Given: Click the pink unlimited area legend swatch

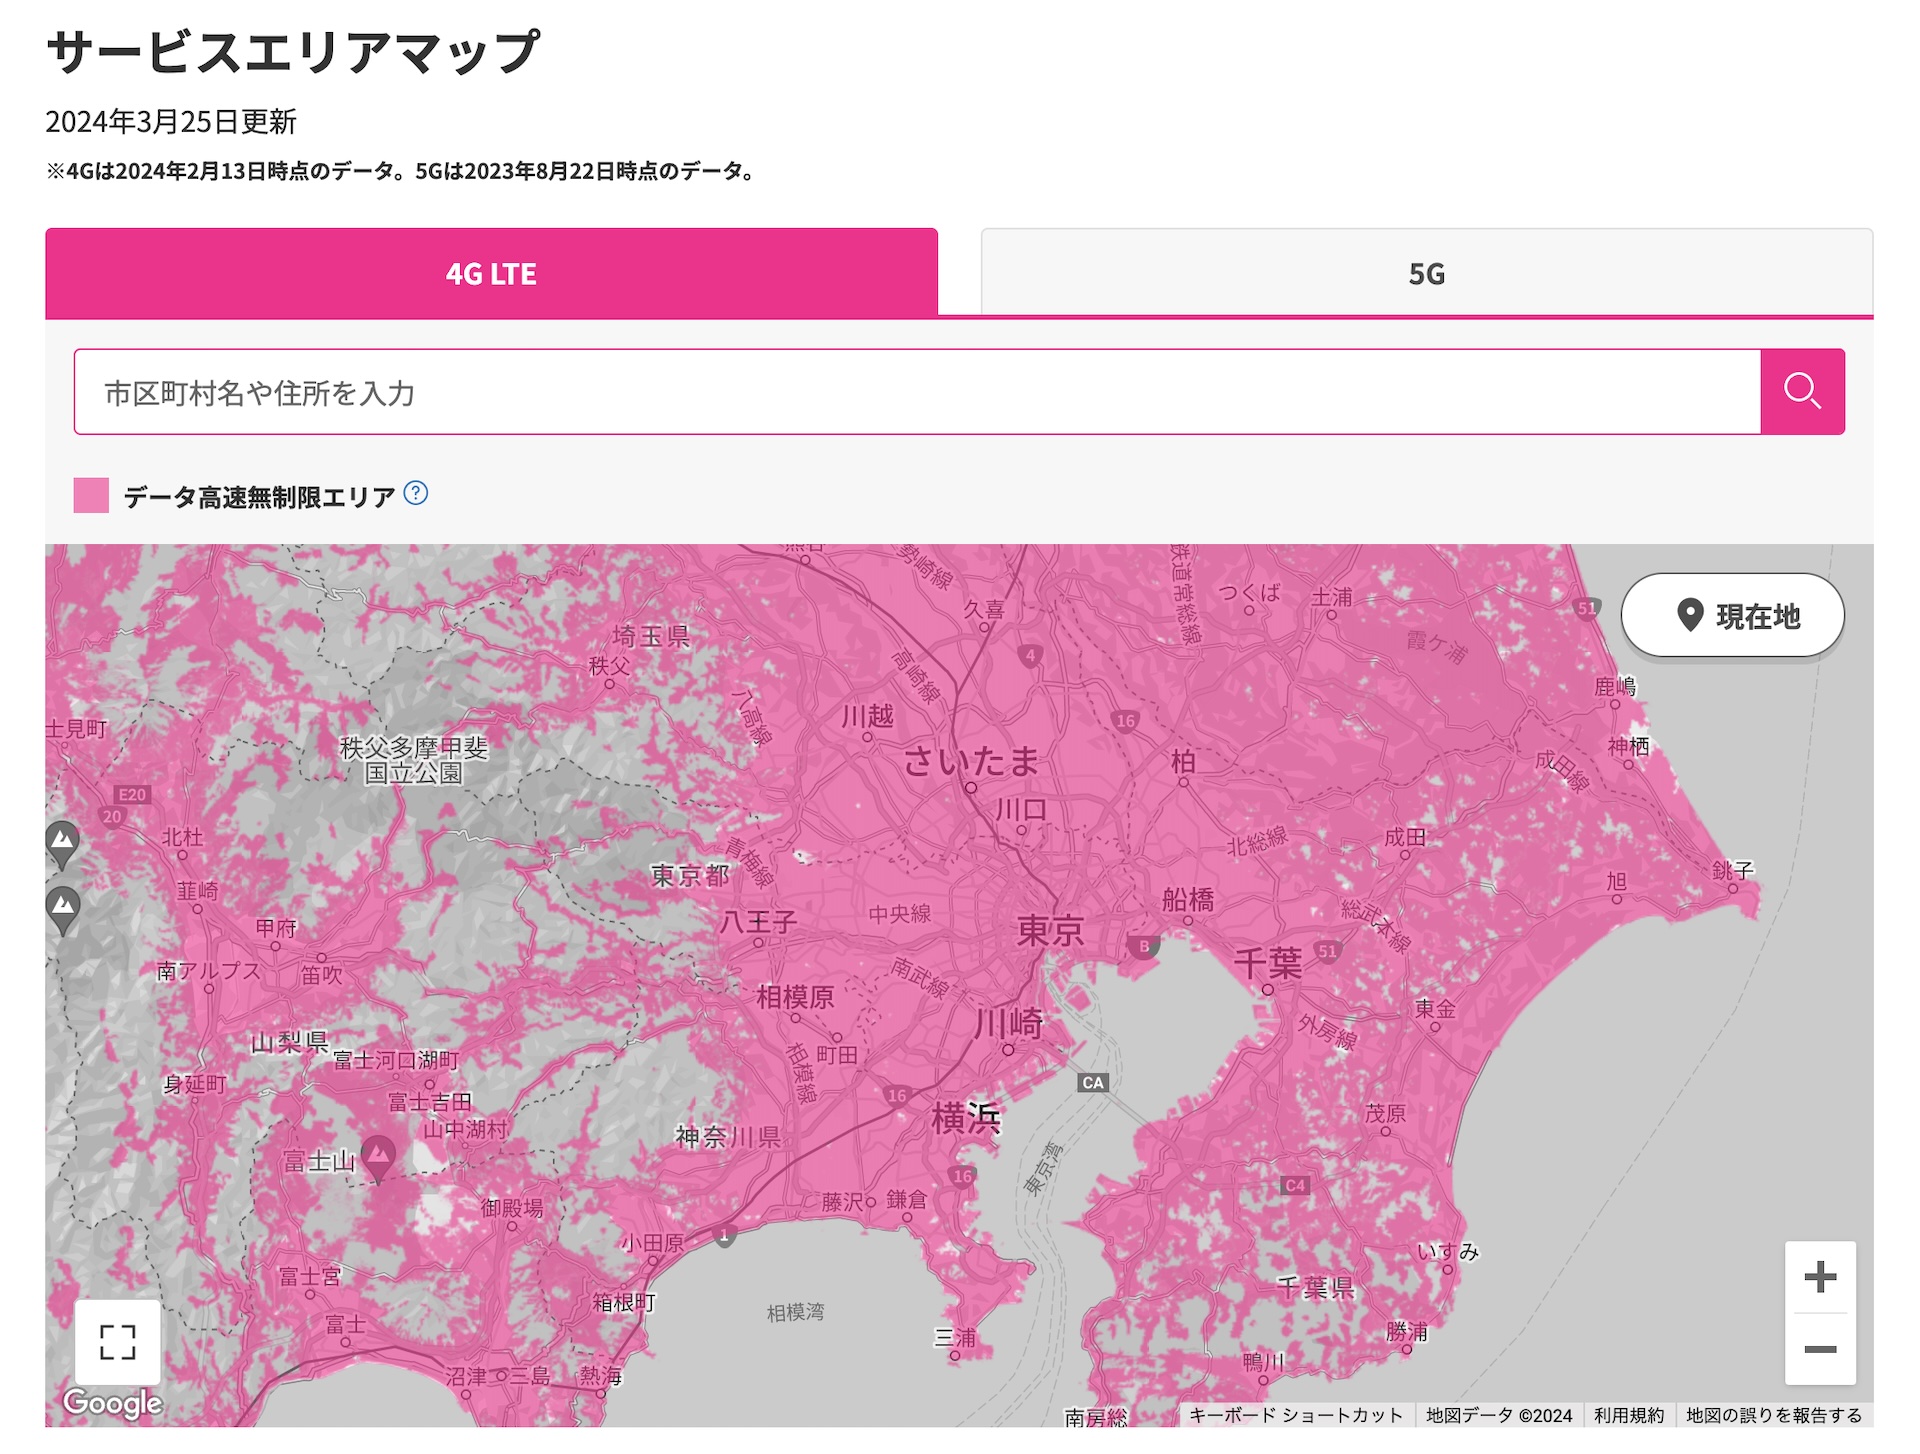Looking at the screenshot, I should pyautogui.click(x=91, y=495).
